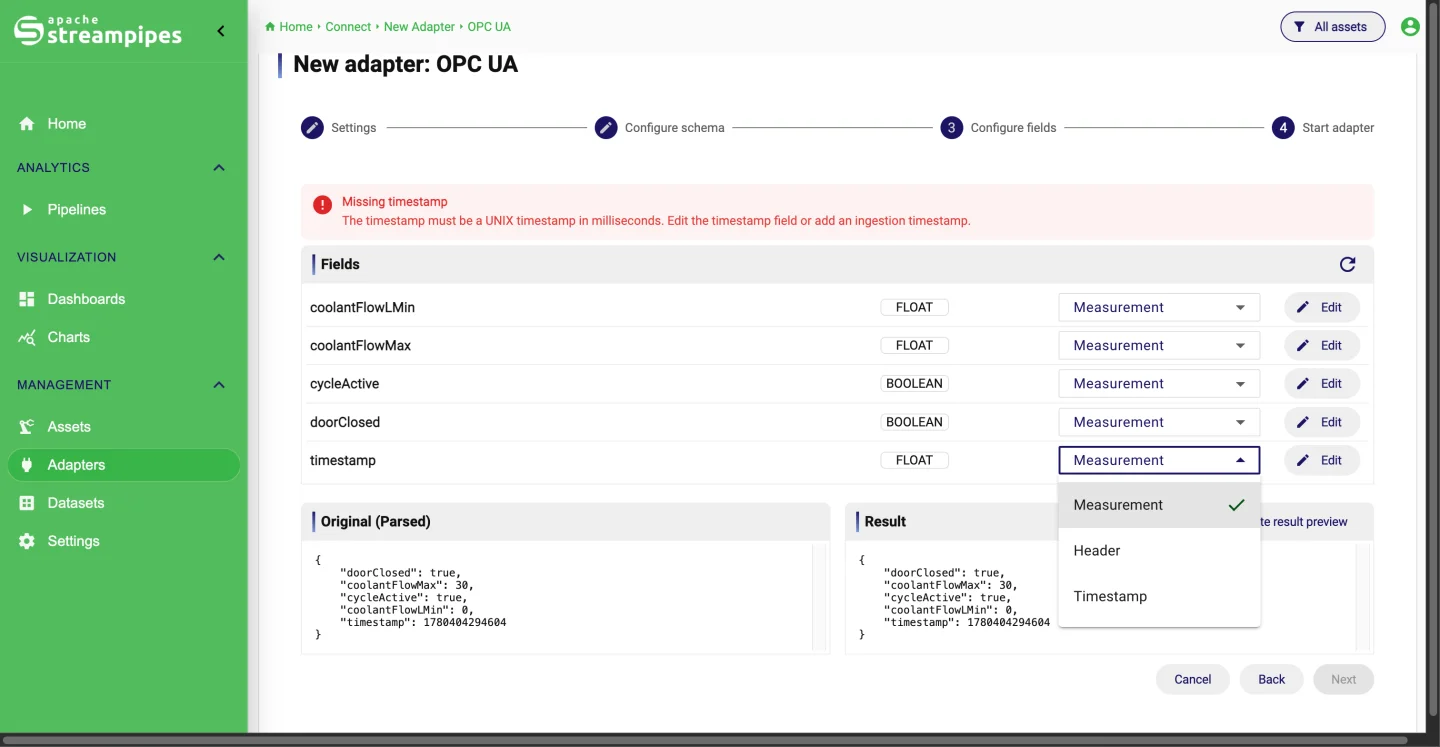Click FLOAT type badge of coolantFlowLMin
The width and height of the screenshot is (1440, 747).
click(914, 308)
